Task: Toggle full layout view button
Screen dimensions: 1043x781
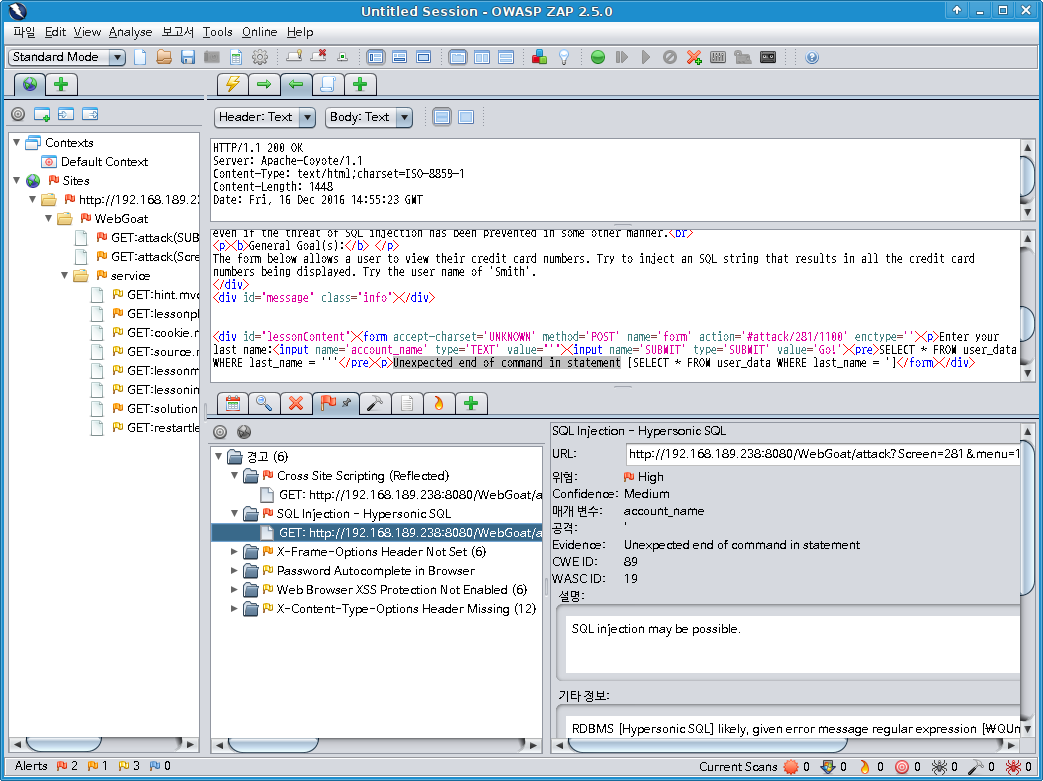Action: tap(424, 57)
